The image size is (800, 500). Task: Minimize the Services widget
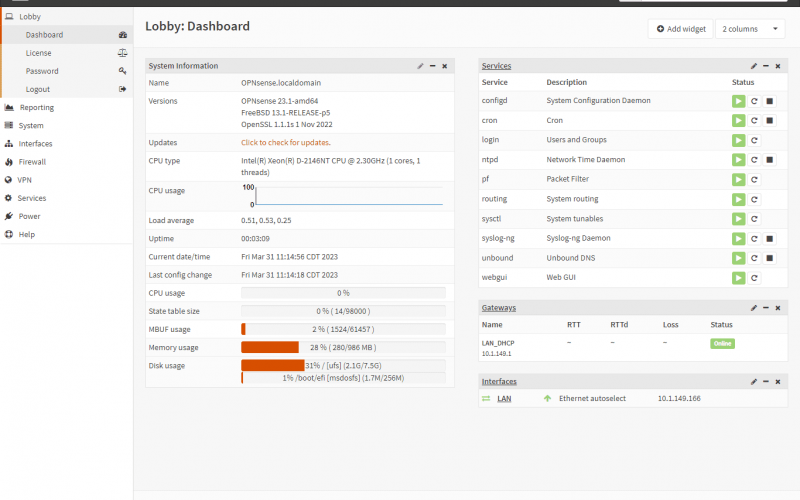[765, 66]
